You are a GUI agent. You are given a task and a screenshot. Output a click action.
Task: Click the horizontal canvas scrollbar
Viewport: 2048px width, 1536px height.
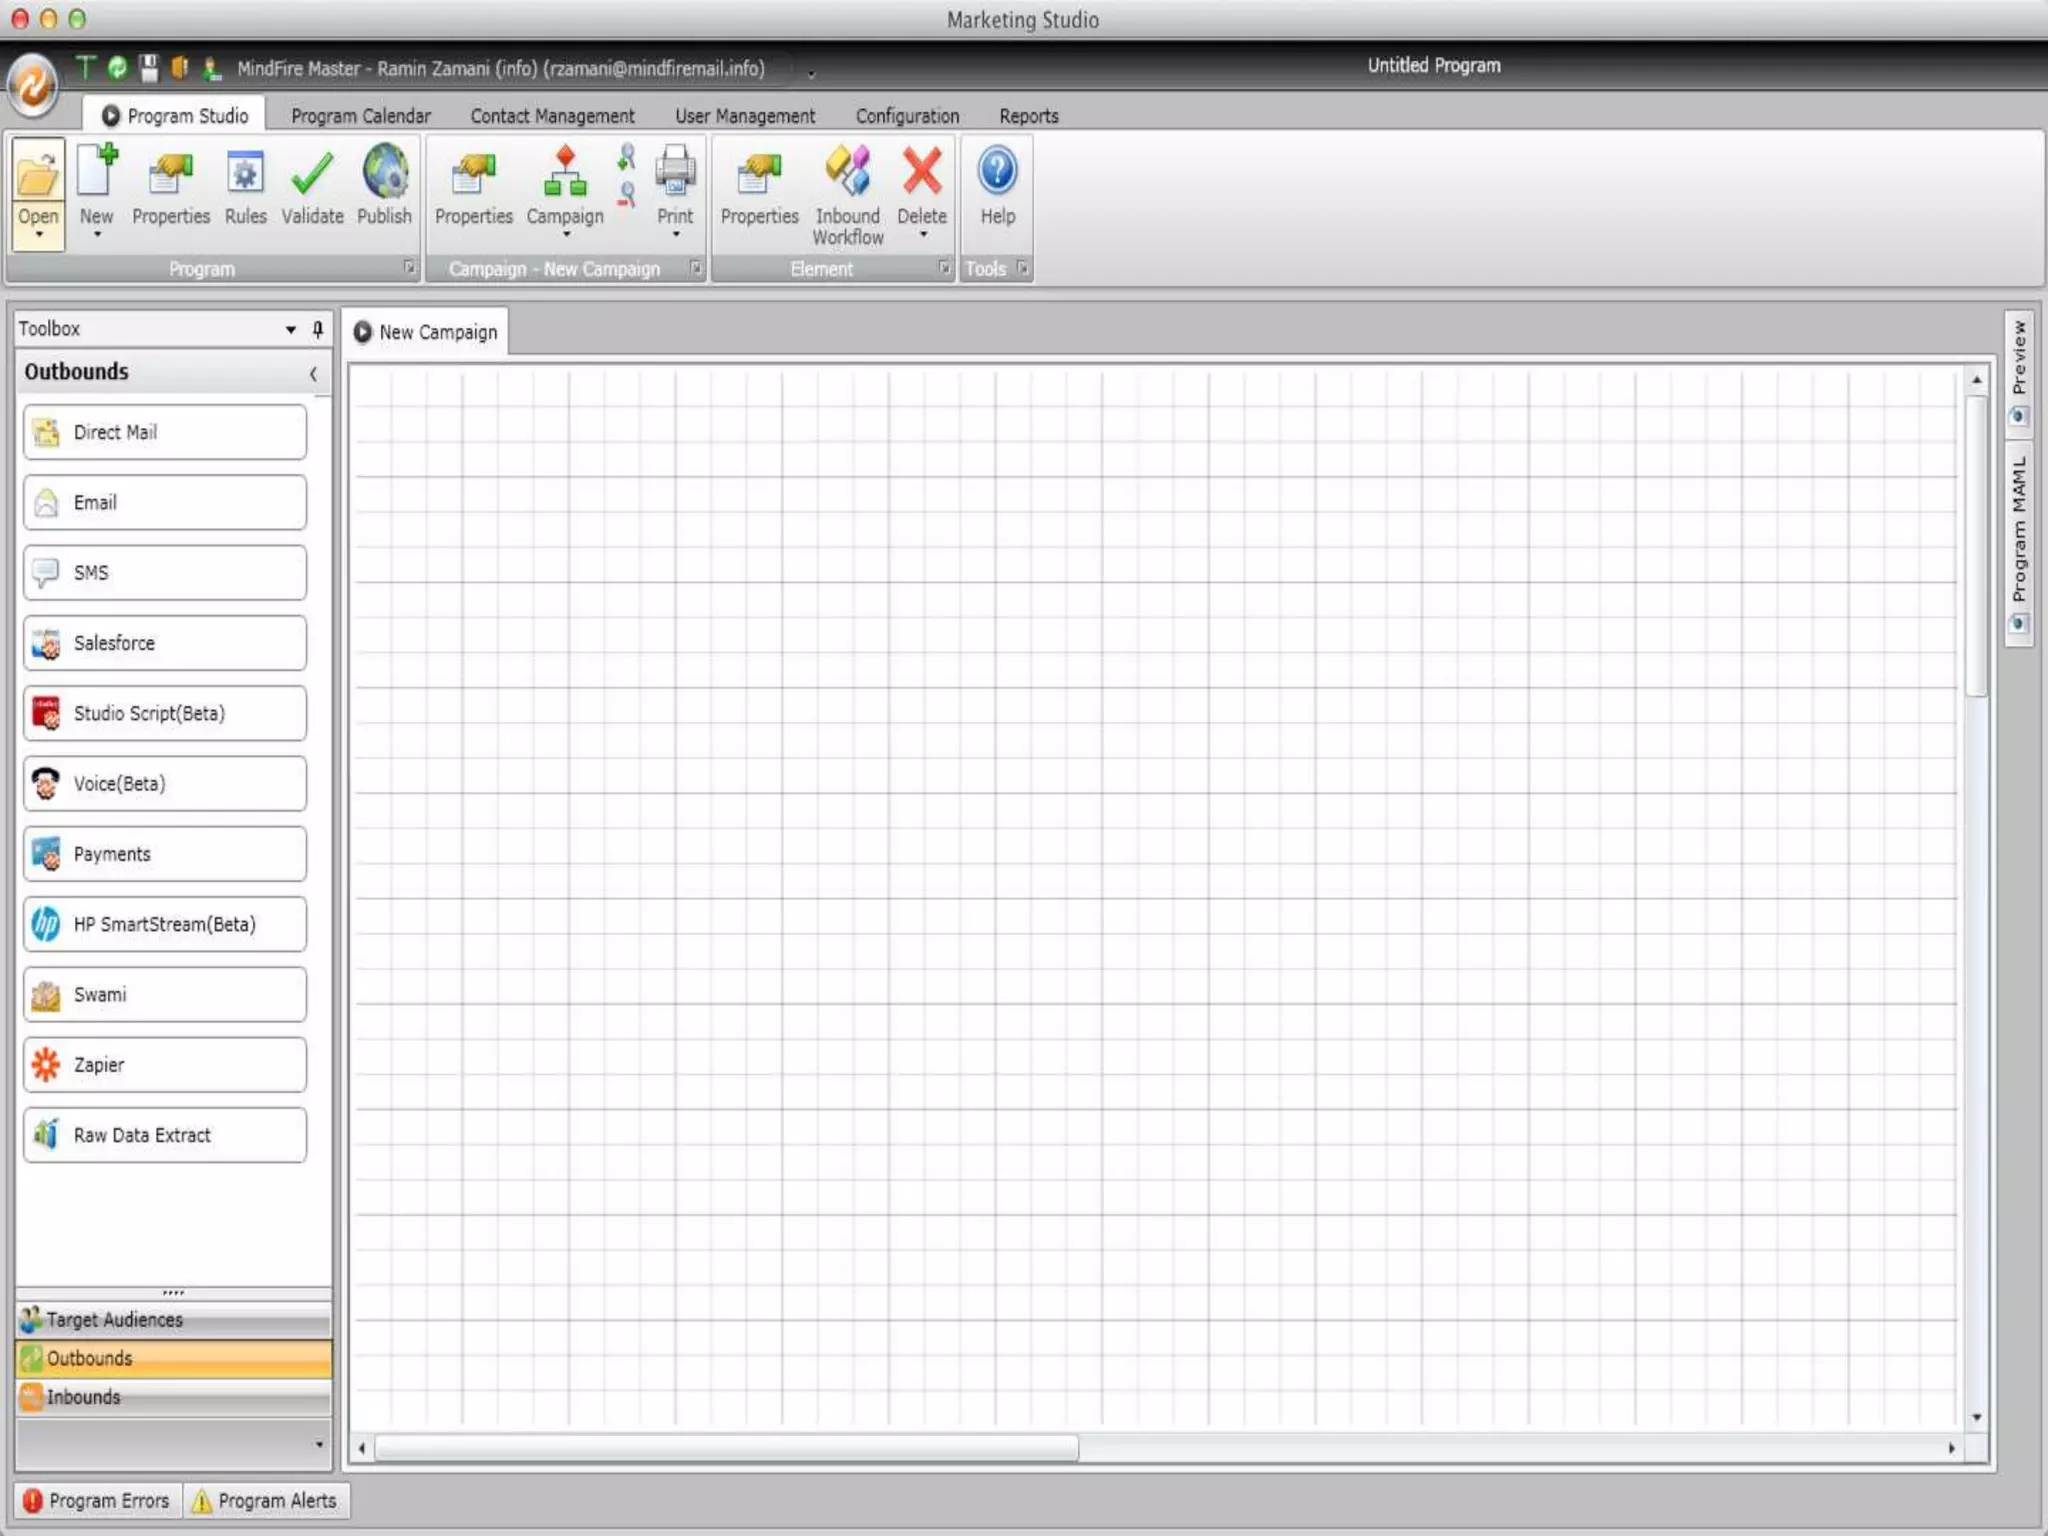click(x=726, y=1448)
